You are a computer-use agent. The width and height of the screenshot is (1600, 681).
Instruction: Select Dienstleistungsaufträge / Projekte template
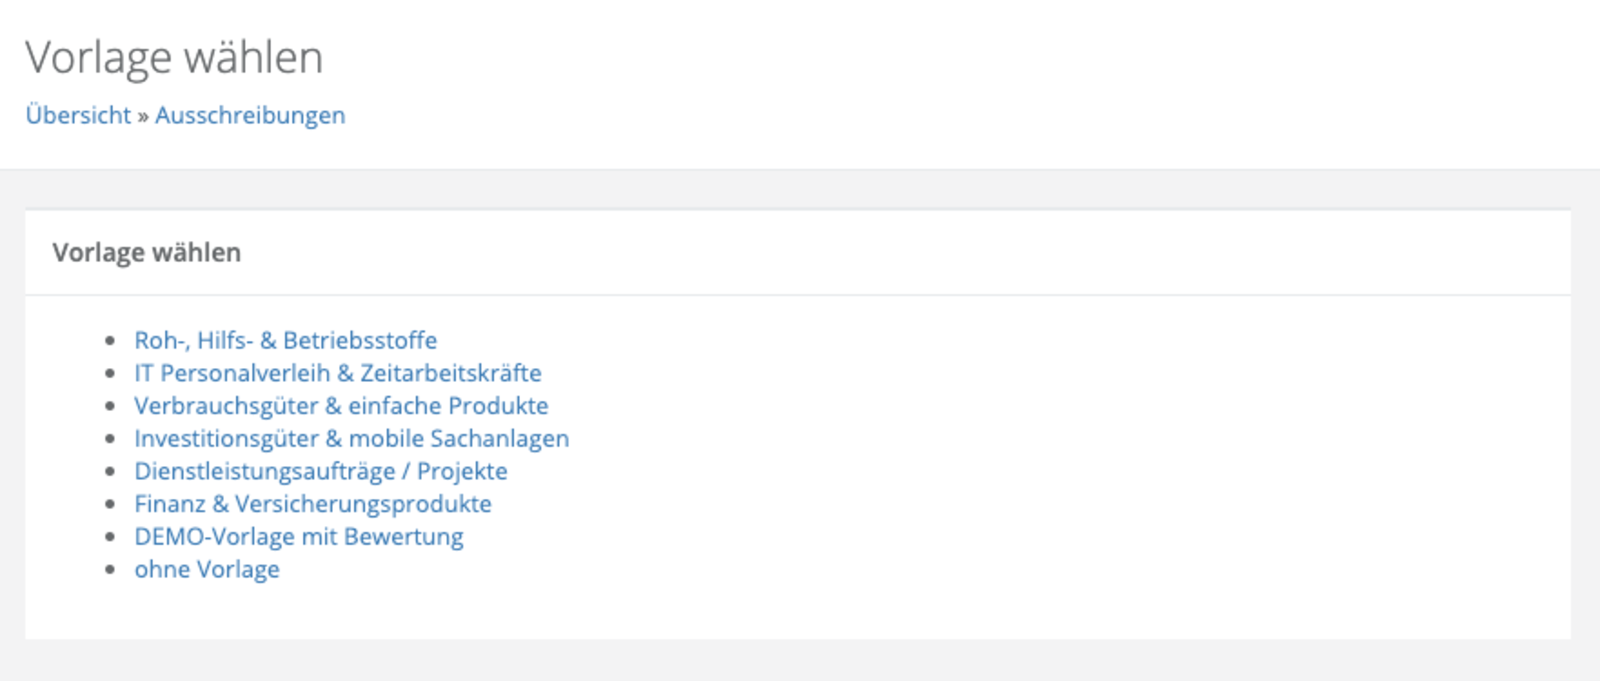[x=320, y=471]
